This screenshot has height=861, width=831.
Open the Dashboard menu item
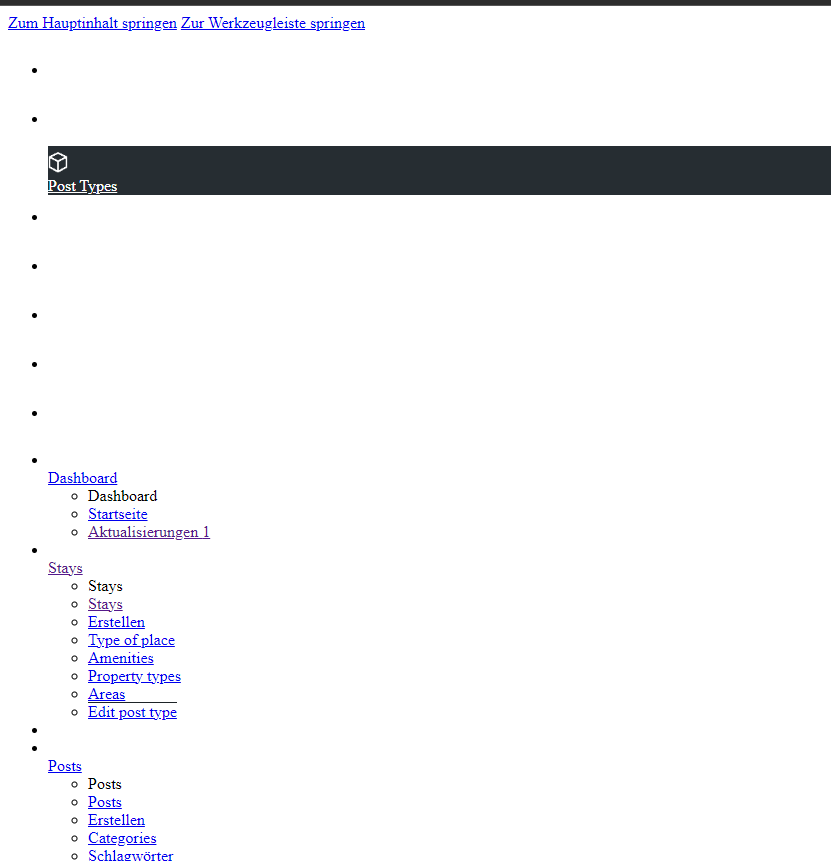[82, 477]
